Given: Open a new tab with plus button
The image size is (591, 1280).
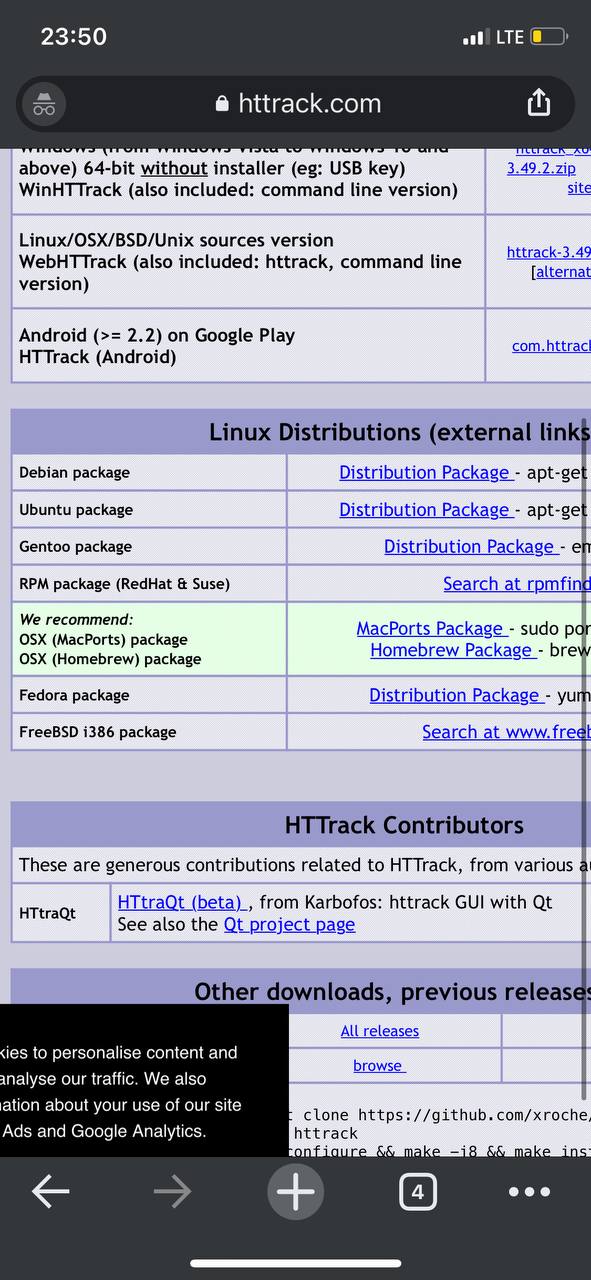Looking at the screenshot, I should coord(295,1191).
